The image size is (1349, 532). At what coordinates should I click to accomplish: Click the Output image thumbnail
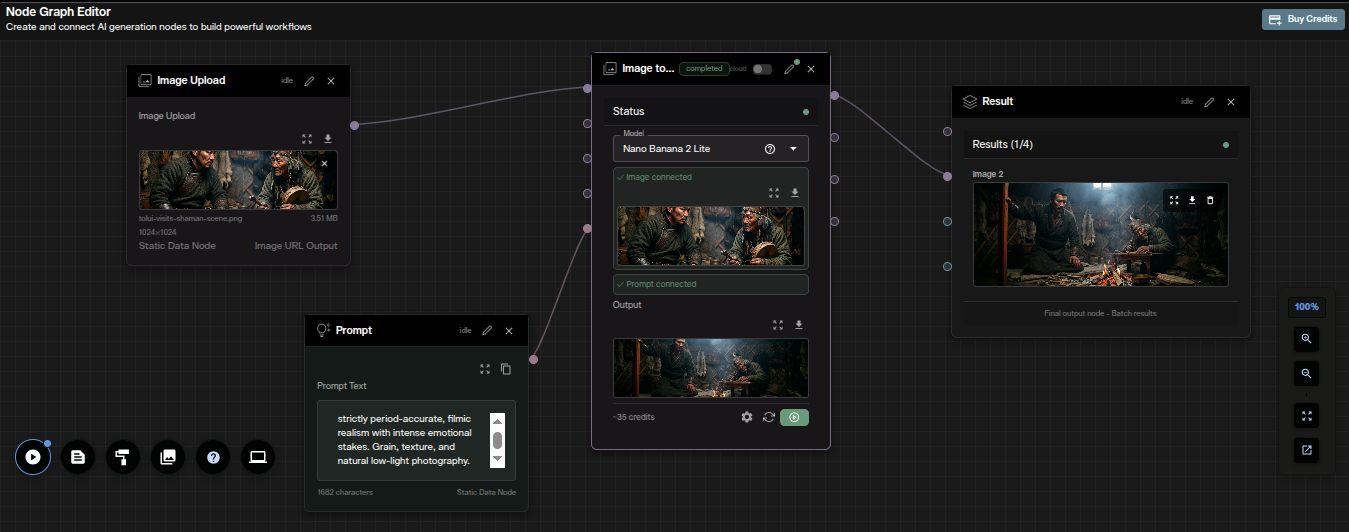coord(711,368)
